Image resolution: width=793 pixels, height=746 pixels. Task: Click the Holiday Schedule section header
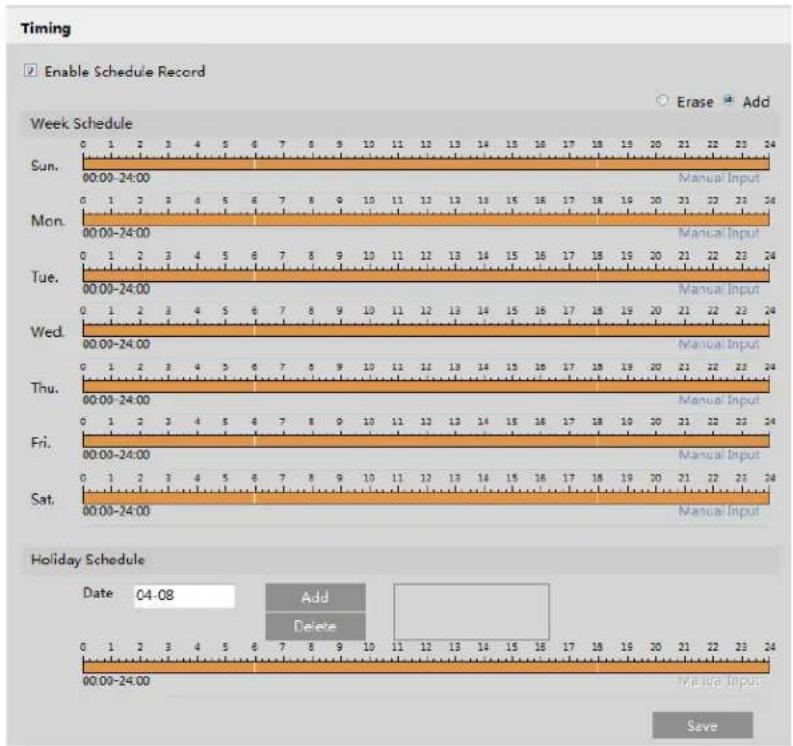pos(88,559)
